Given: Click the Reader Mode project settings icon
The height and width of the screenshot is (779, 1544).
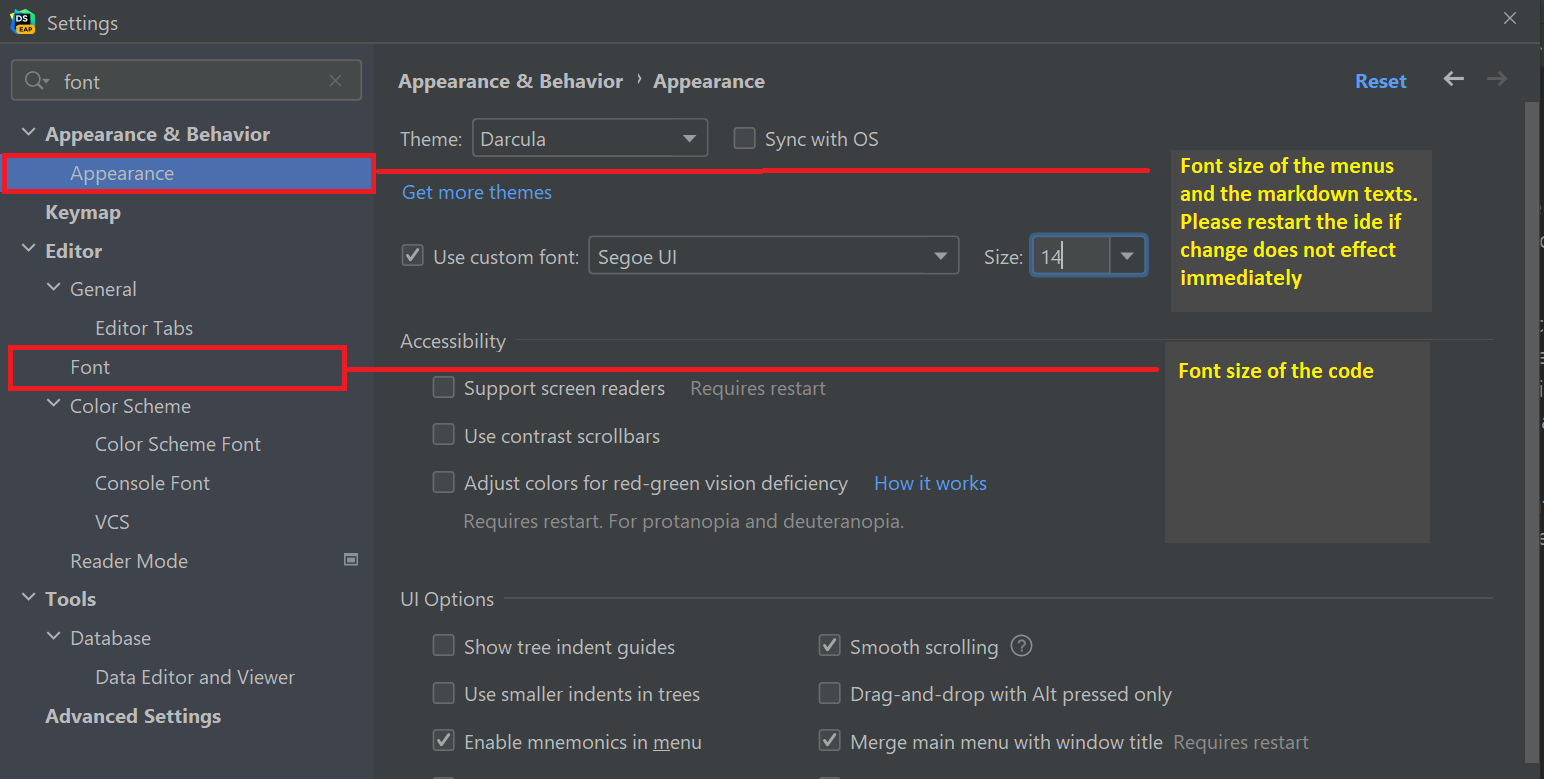Looking at the screenshot, I should 351,560.
